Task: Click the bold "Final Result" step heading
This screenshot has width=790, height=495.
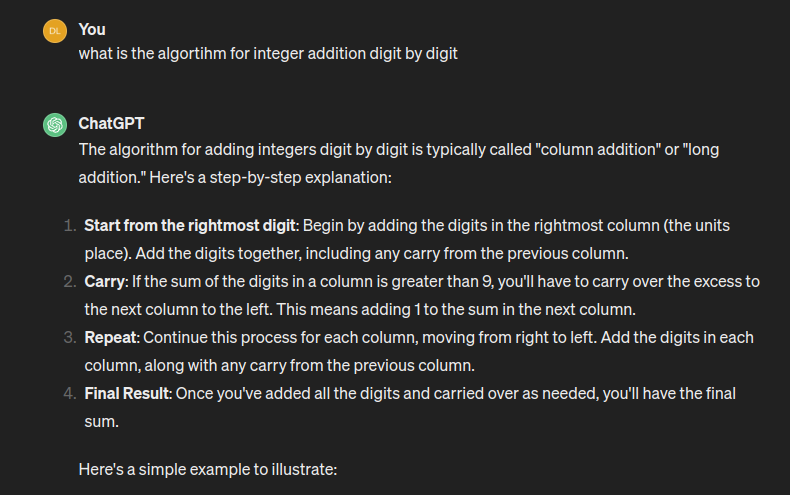Action: (127, 394)
